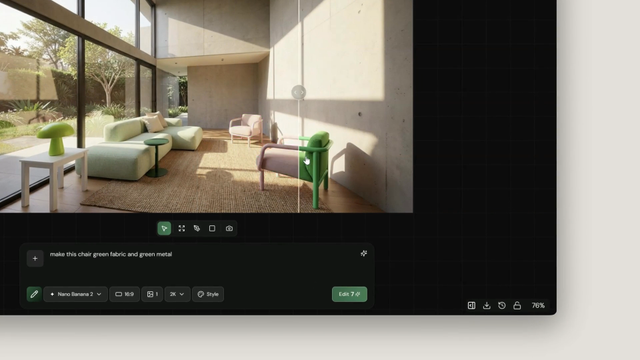Select the square region tool
640x360 pixels.
click(x=212, y=228)
